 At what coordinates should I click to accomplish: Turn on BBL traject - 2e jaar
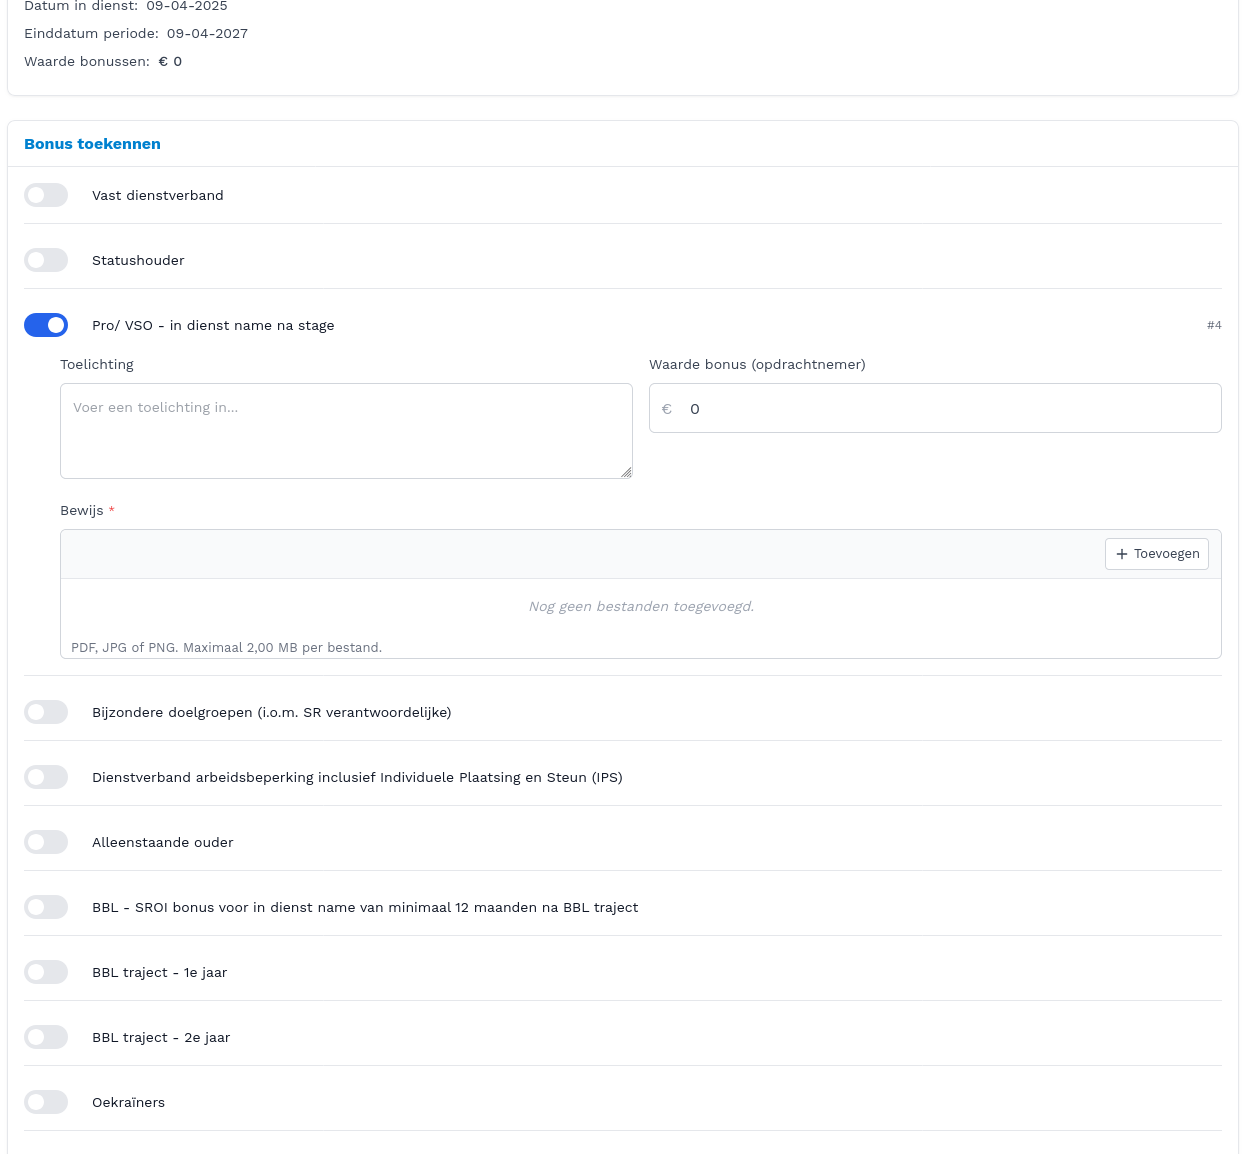46,1037
